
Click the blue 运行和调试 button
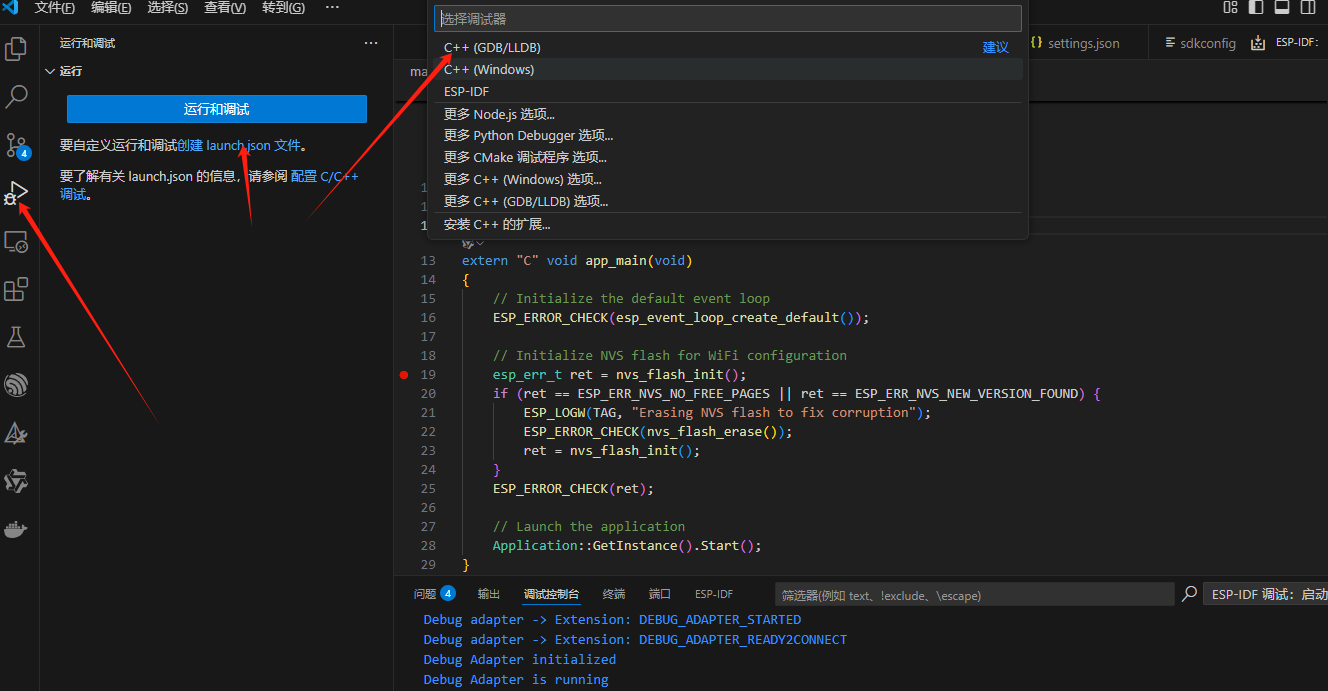tap(217, 109)
